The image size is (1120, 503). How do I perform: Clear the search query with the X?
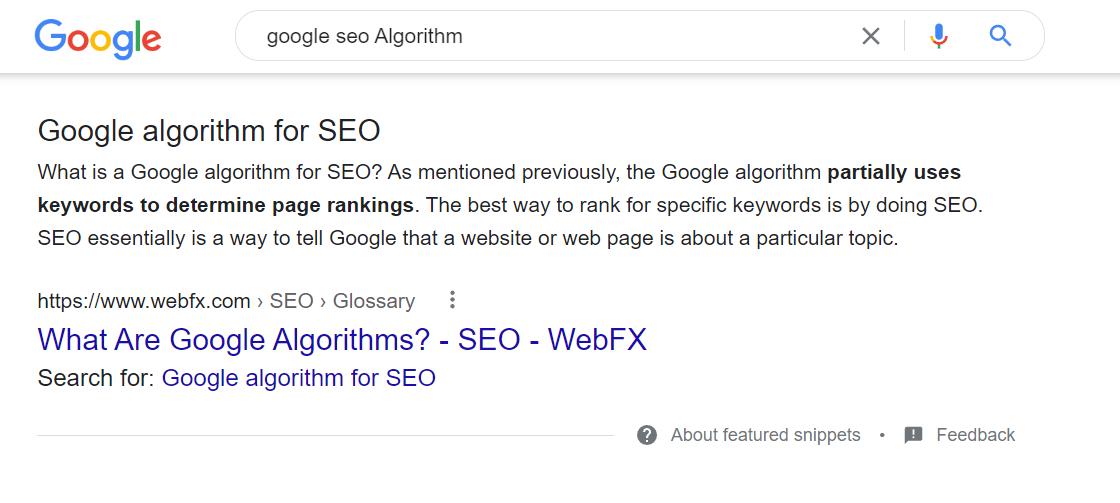point(871,37)
